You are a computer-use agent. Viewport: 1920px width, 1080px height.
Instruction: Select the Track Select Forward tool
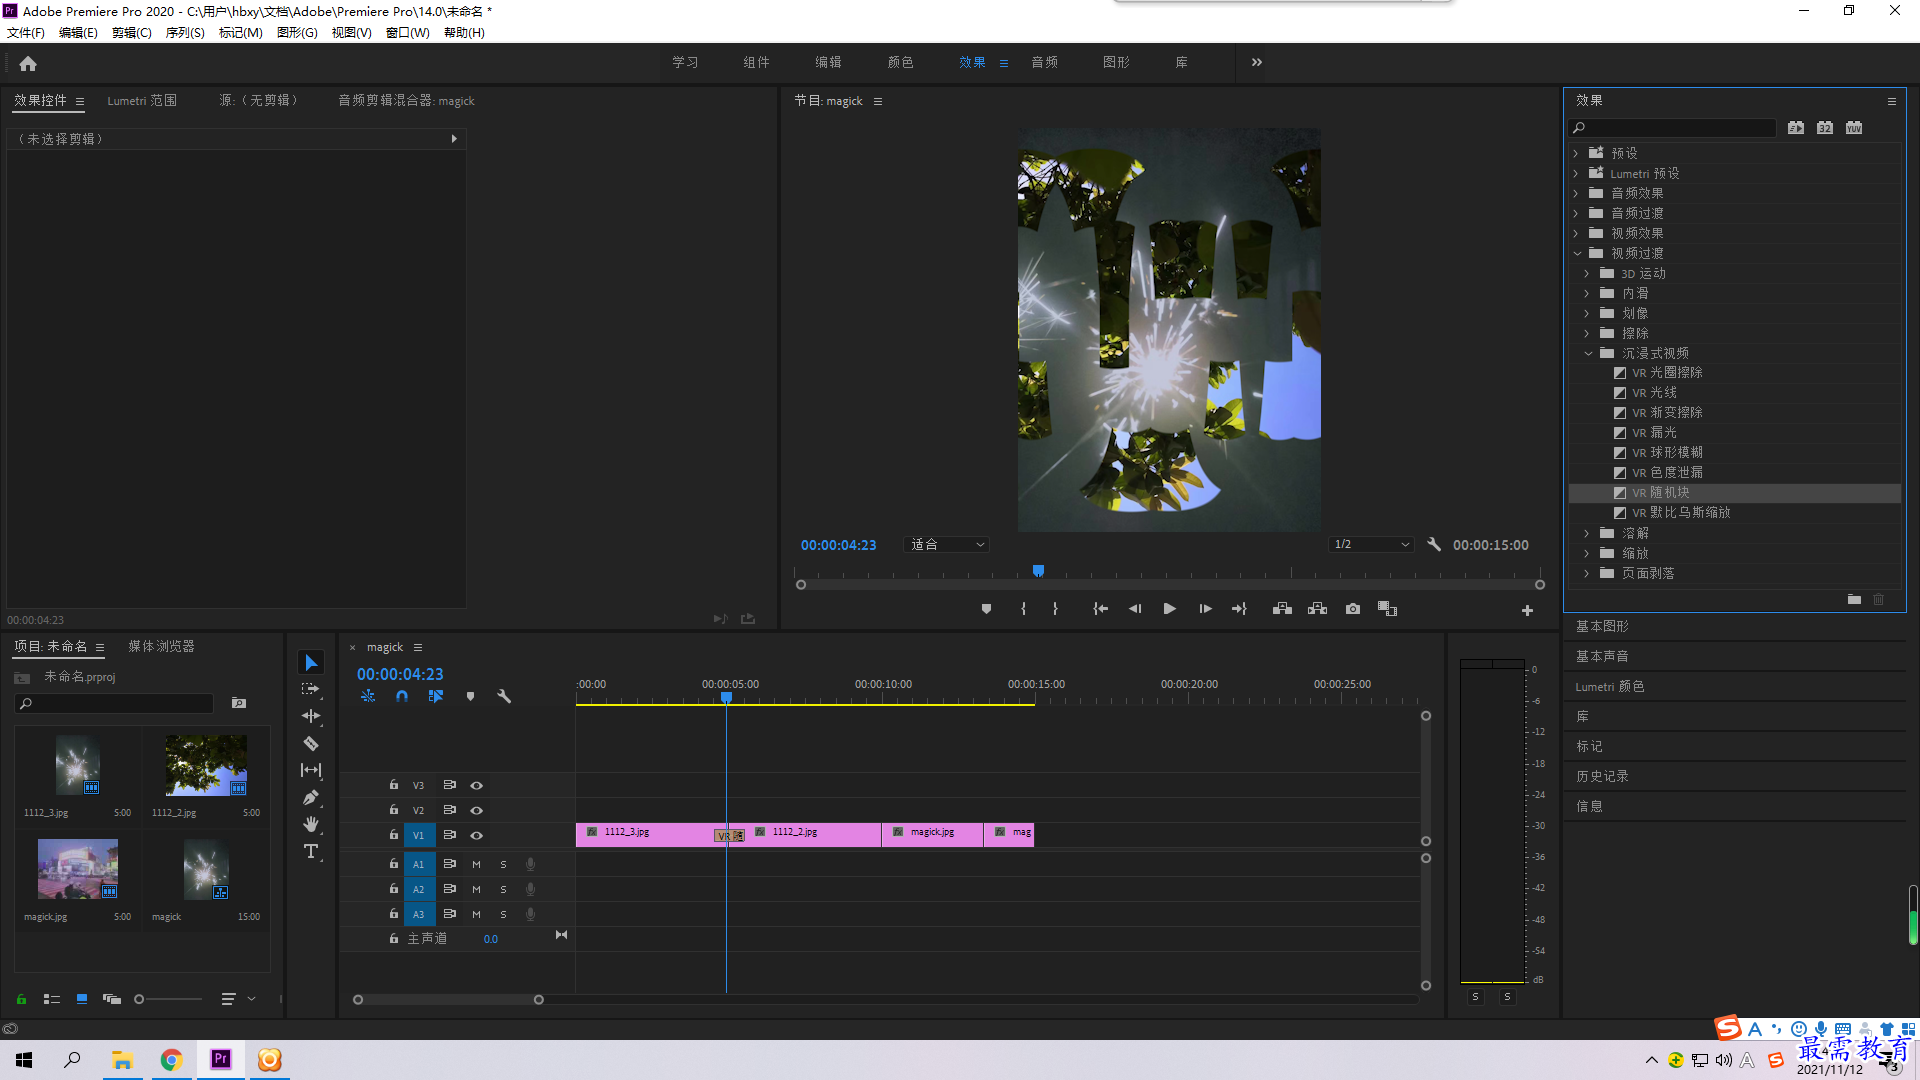311,689
